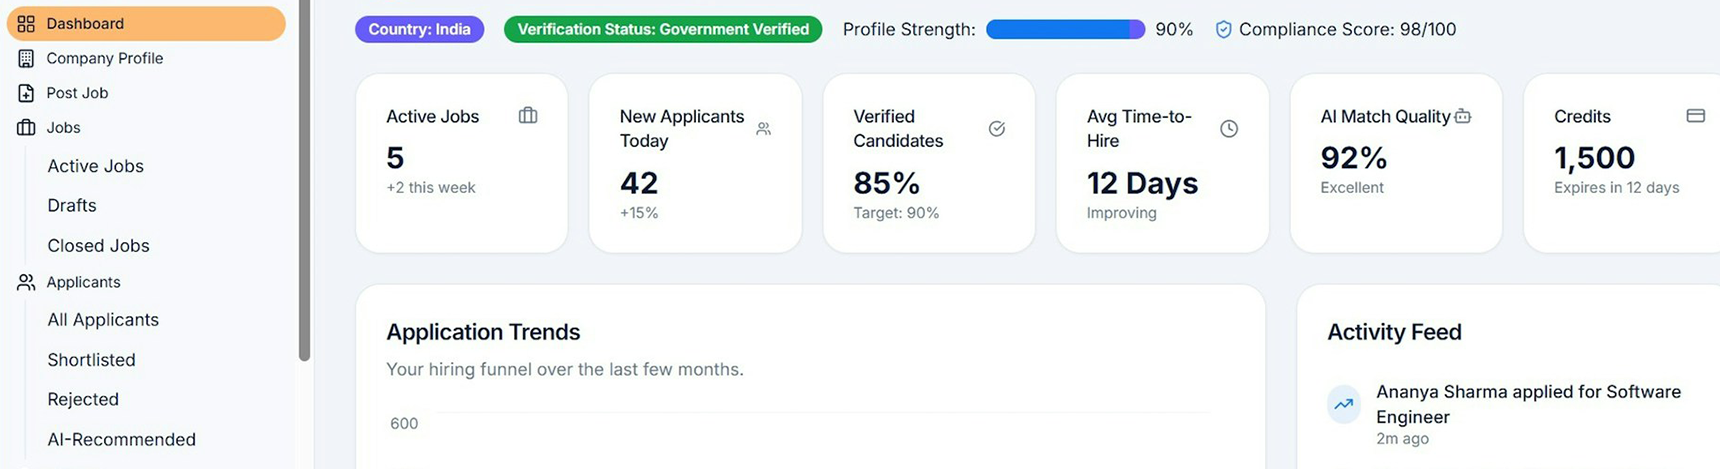This screenshot has height=469, width=1720.
Task: Go to AI-Recommended applicants
Action: pyautogui.click(x=122, y=440)
